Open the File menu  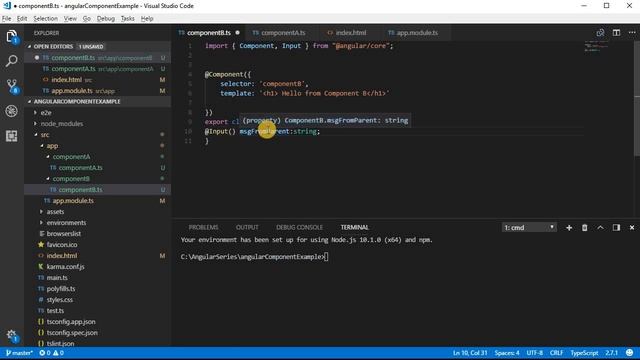coord(7,19)
